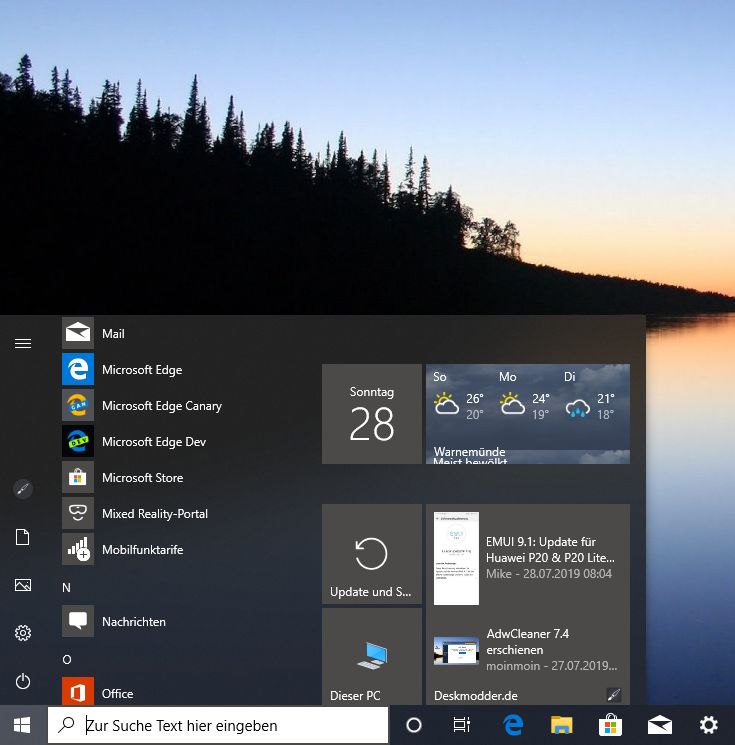Open Task View on taskbar
The image size is (735, 745).
coord(461,725)
